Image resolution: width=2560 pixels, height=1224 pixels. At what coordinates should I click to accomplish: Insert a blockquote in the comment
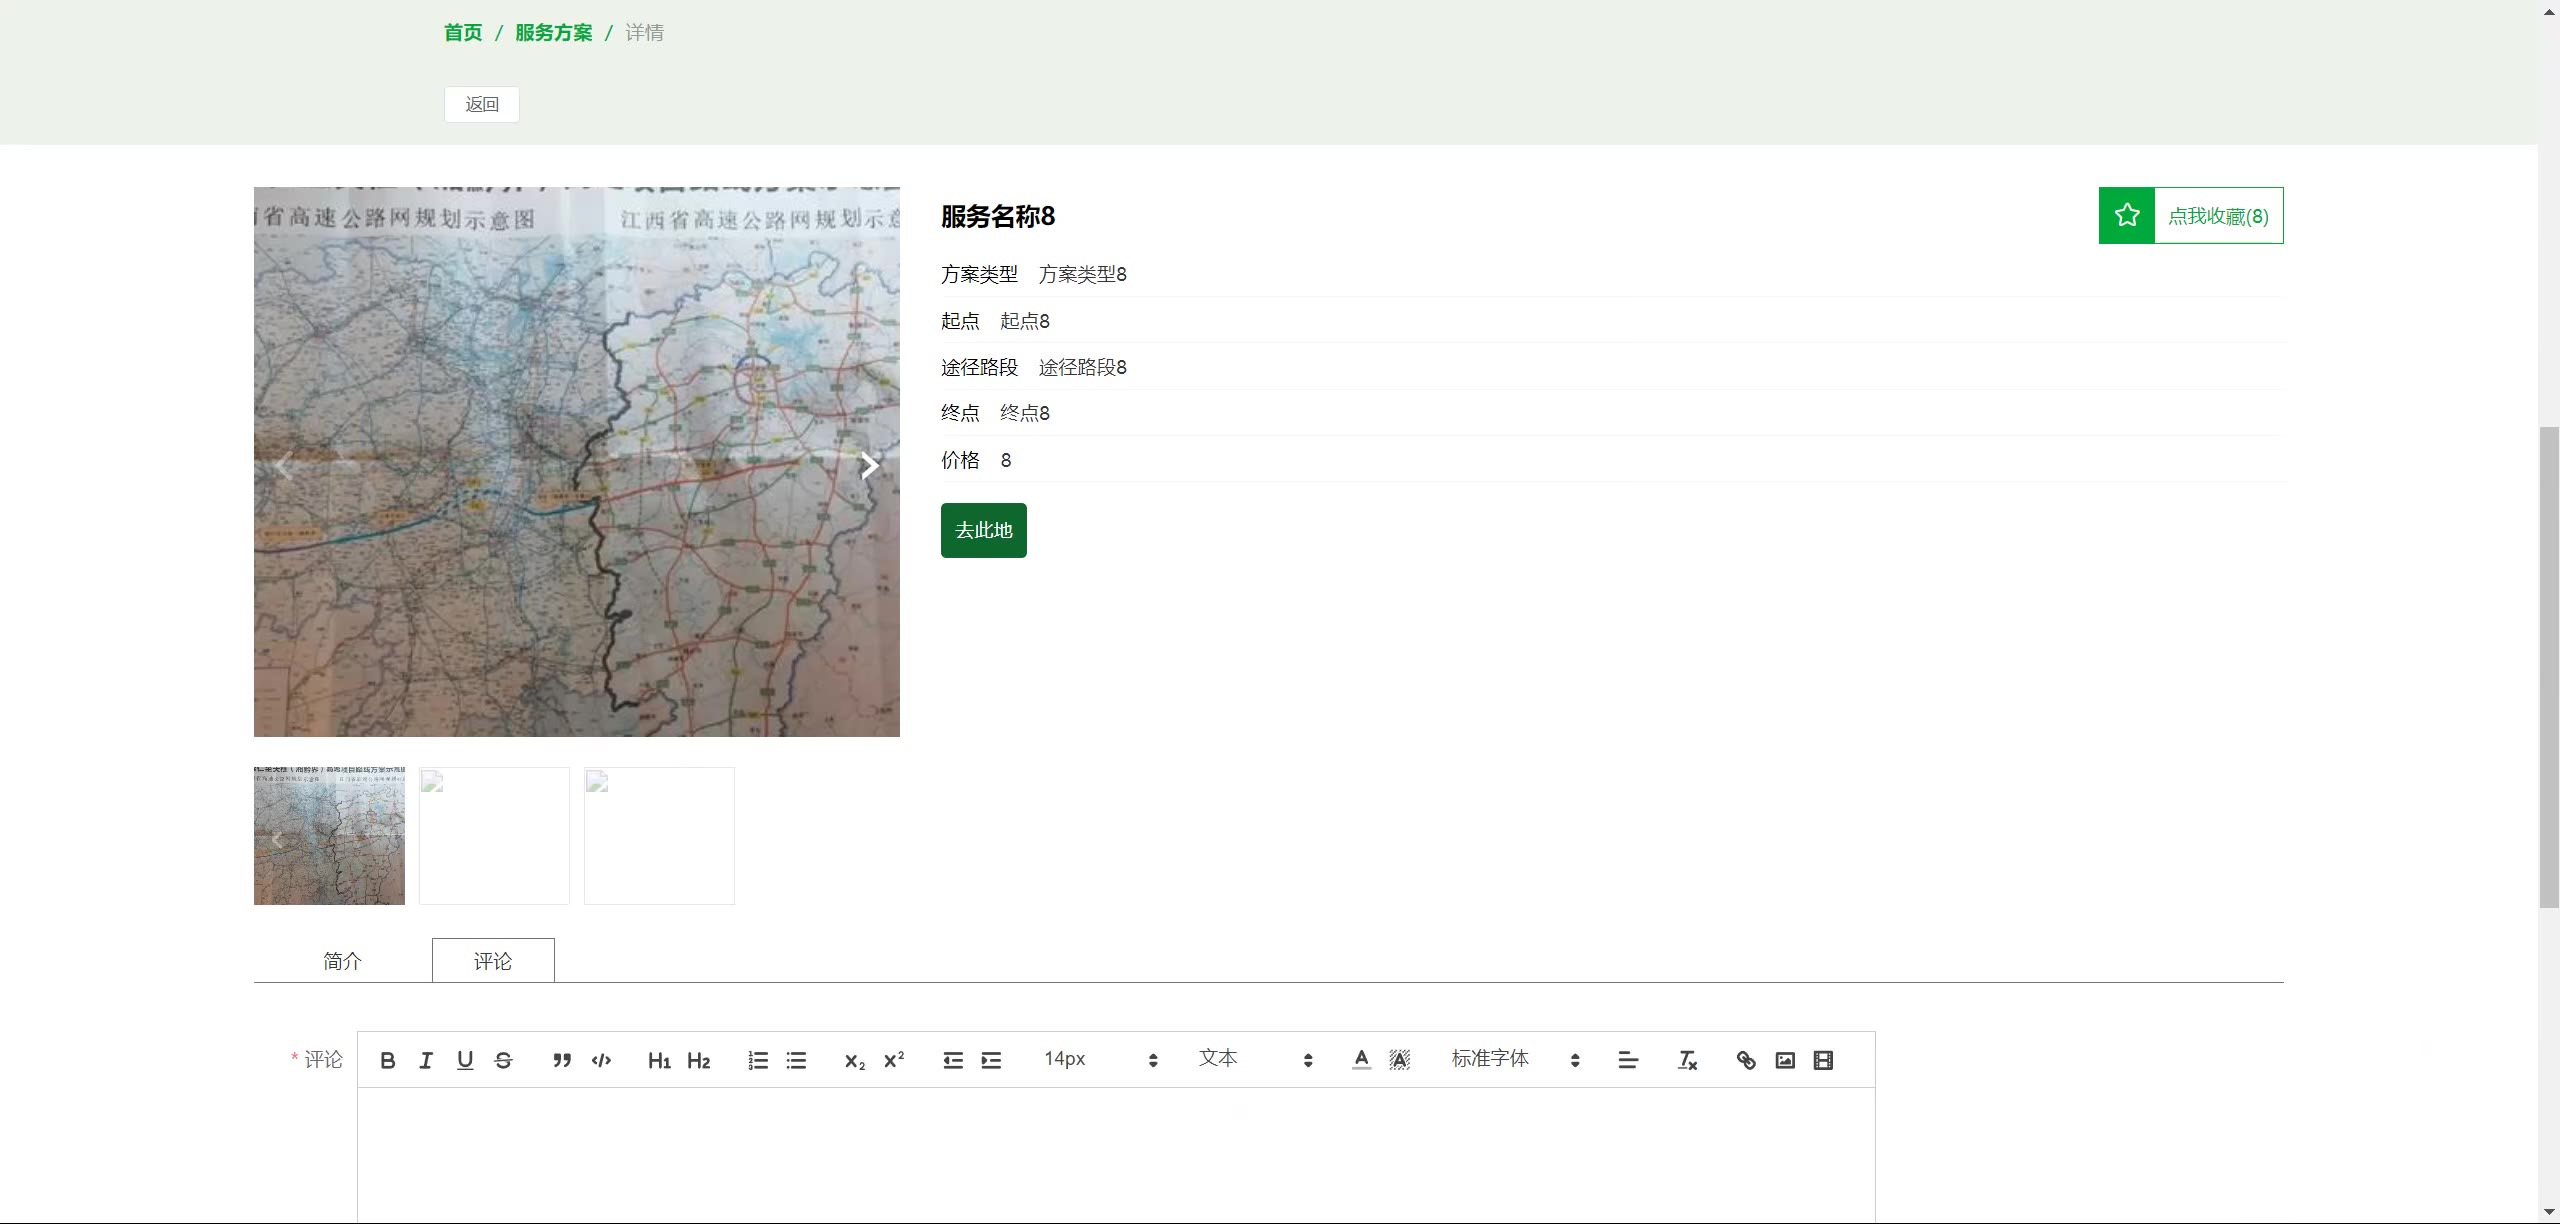point(562,1060)
